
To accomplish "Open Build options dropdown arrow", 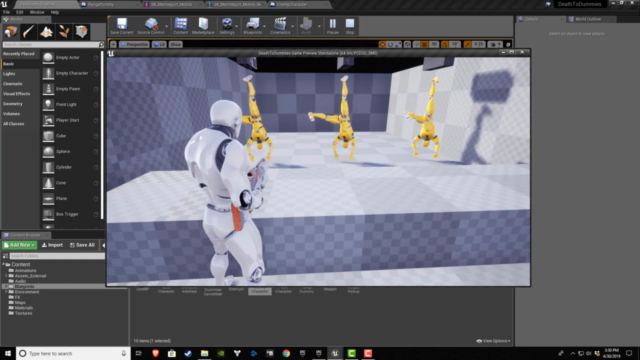I will (319, 26).
